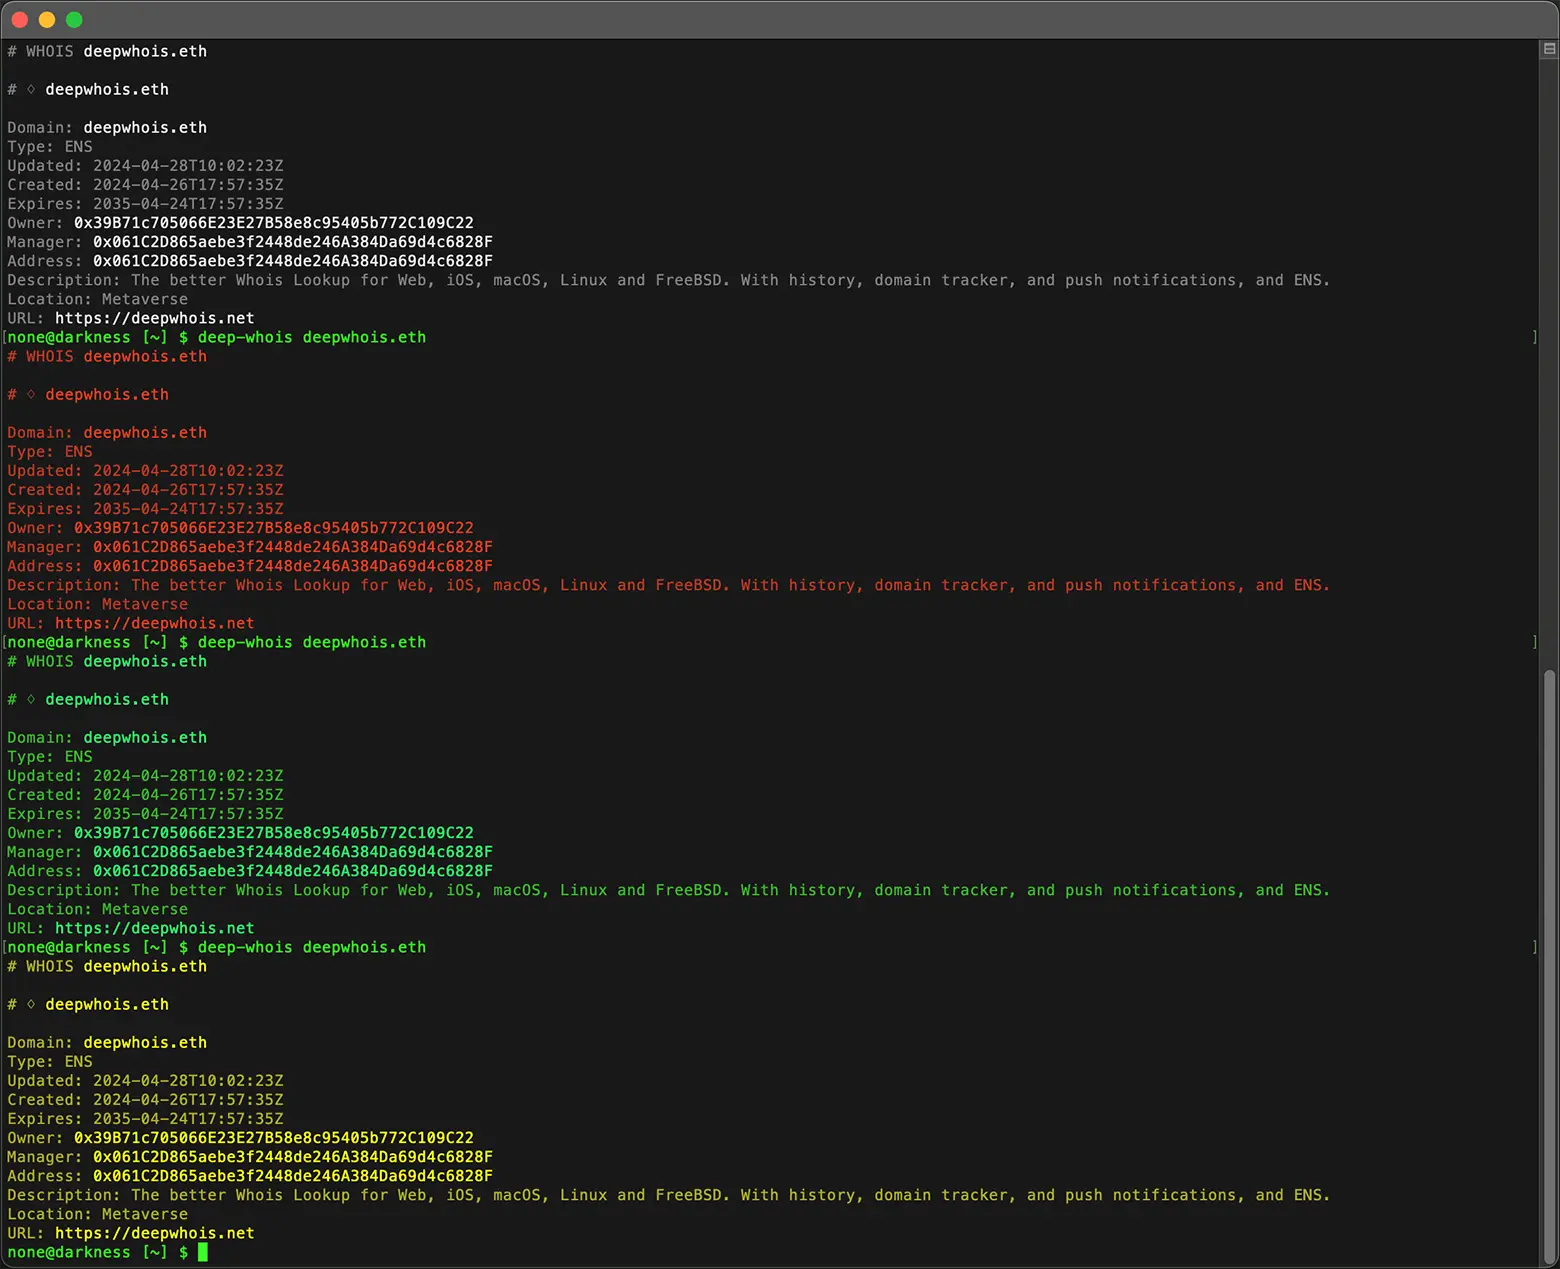Open the first https://deepwhois.net link
Screen dimensions: 1560x1269
[x=155, y=317]
